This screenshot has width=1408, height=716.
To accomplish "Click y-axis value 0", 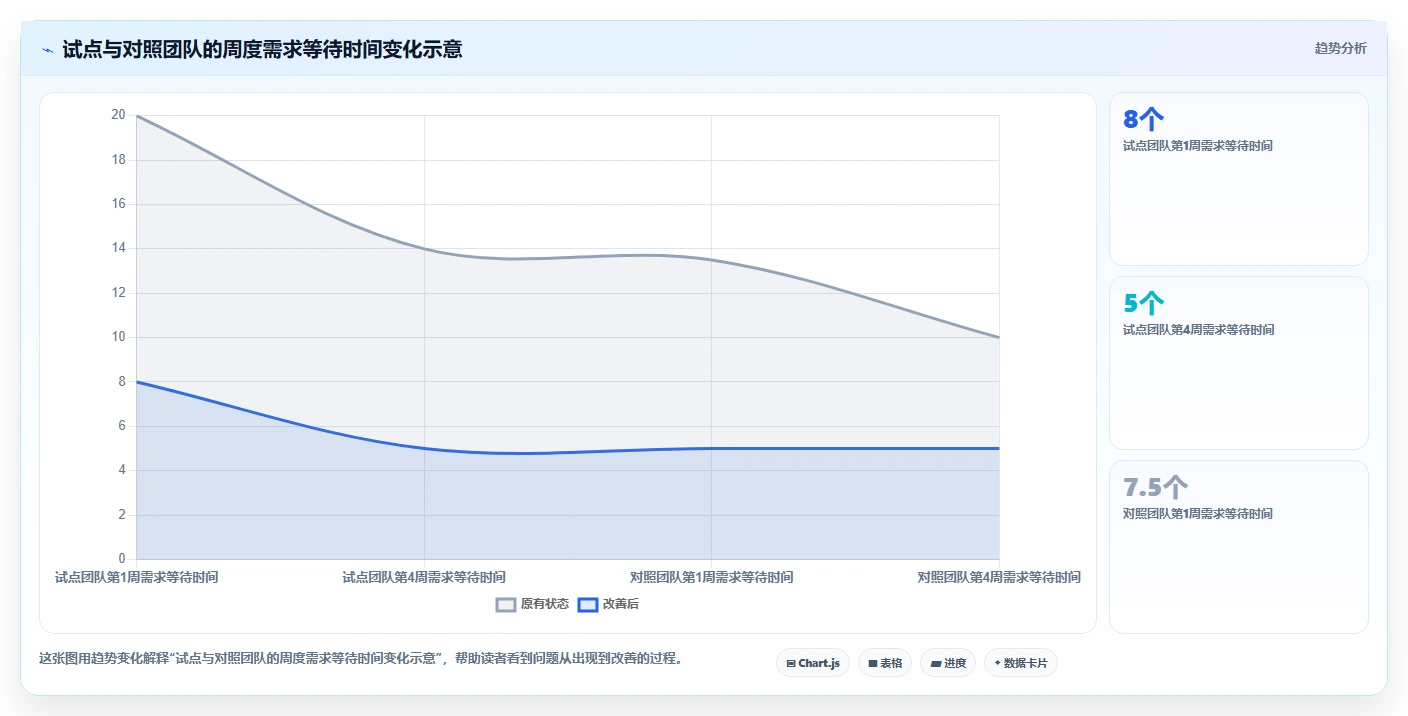I will [122, 558].
